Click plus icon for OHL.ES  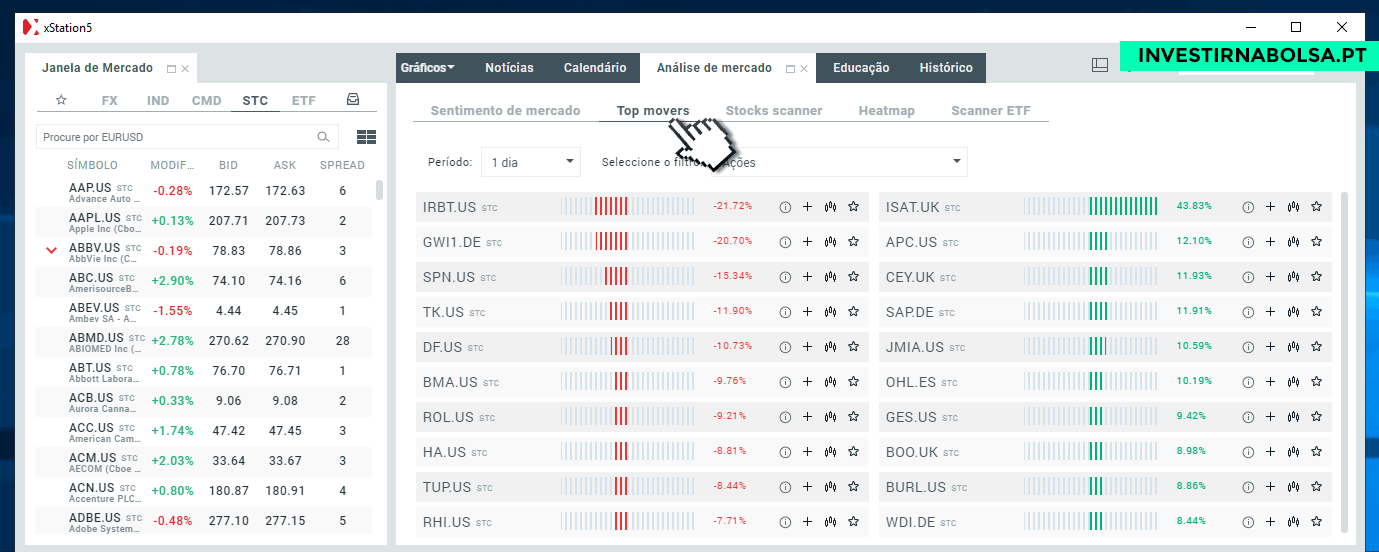coord(1271,382)
